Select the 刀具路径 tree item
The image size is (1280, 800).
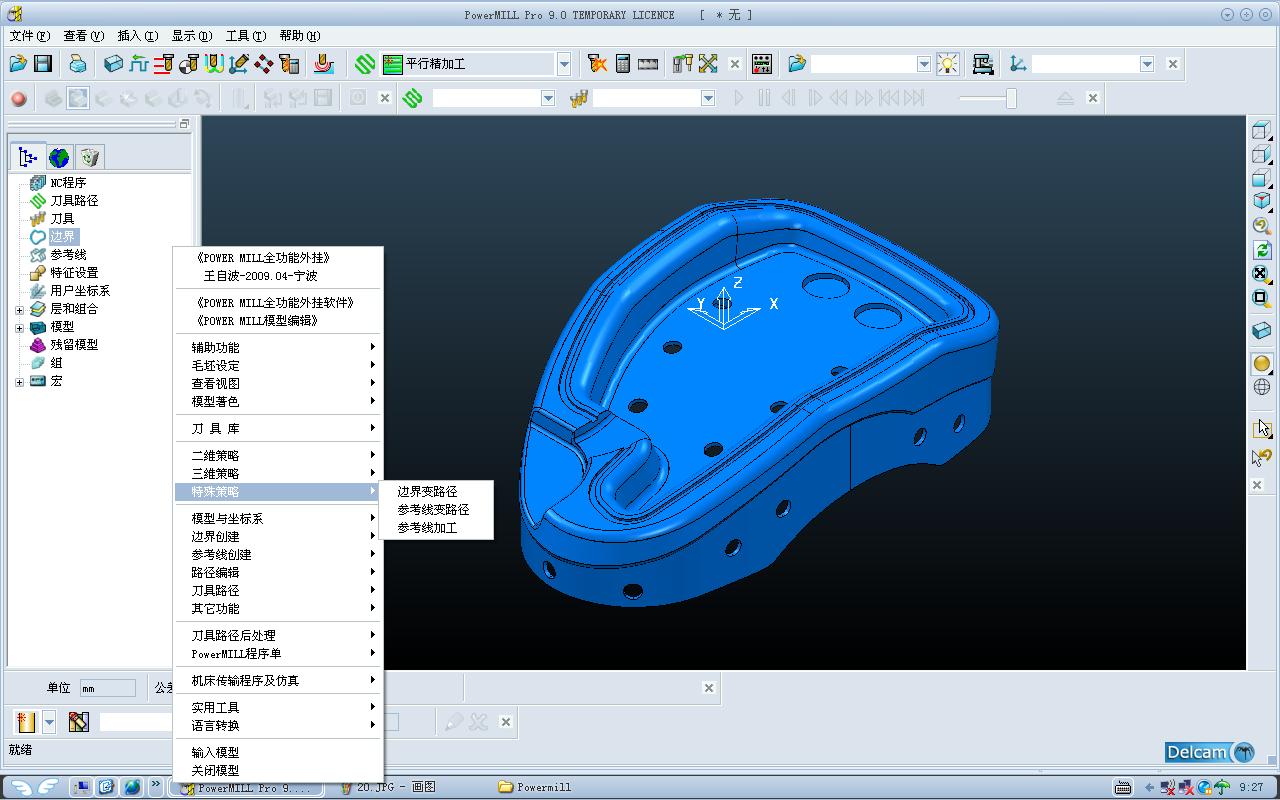(74, 200)
